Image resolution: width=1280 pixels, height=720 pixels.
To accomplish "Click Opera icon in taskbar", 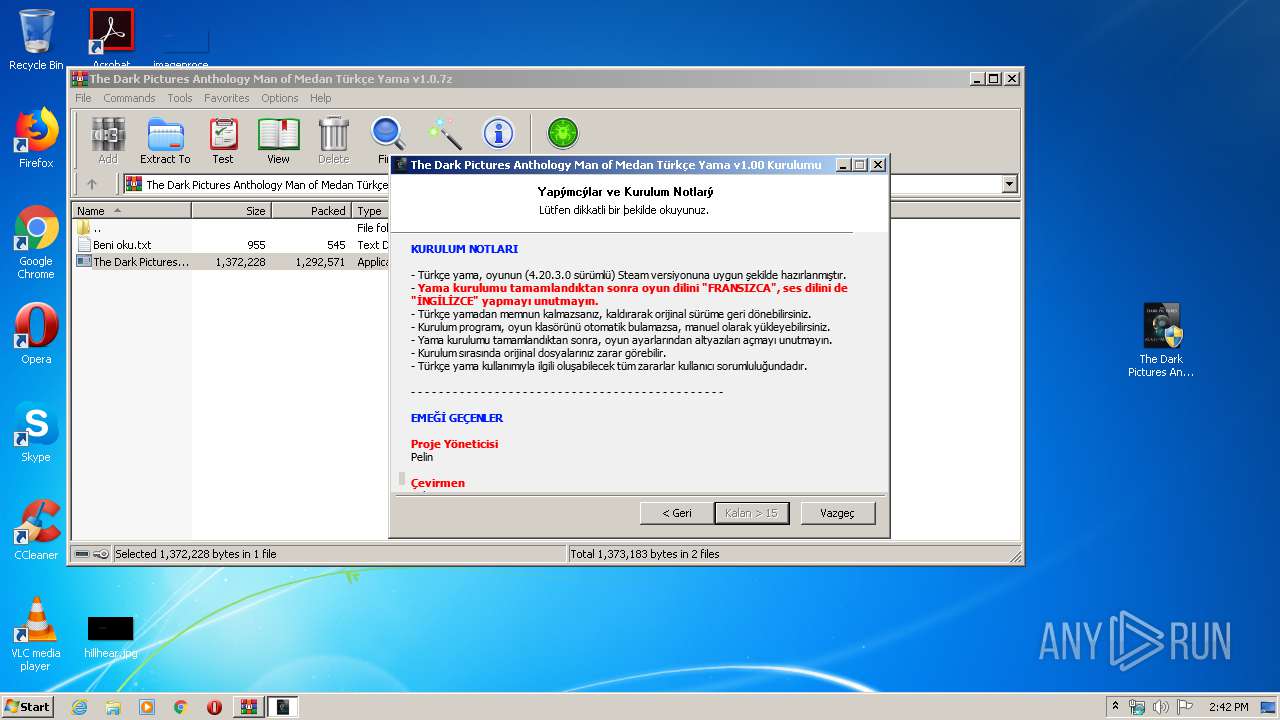I will (214, 707).
